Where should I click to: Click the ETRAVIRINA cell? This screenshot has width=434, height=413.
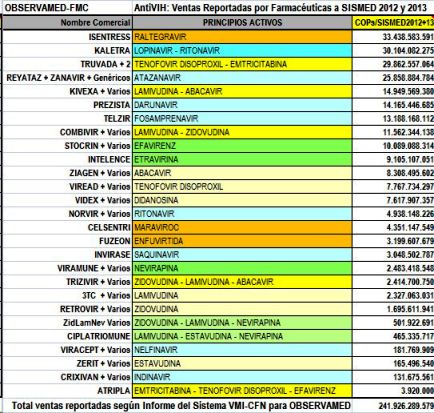click(x=242, y=159)
